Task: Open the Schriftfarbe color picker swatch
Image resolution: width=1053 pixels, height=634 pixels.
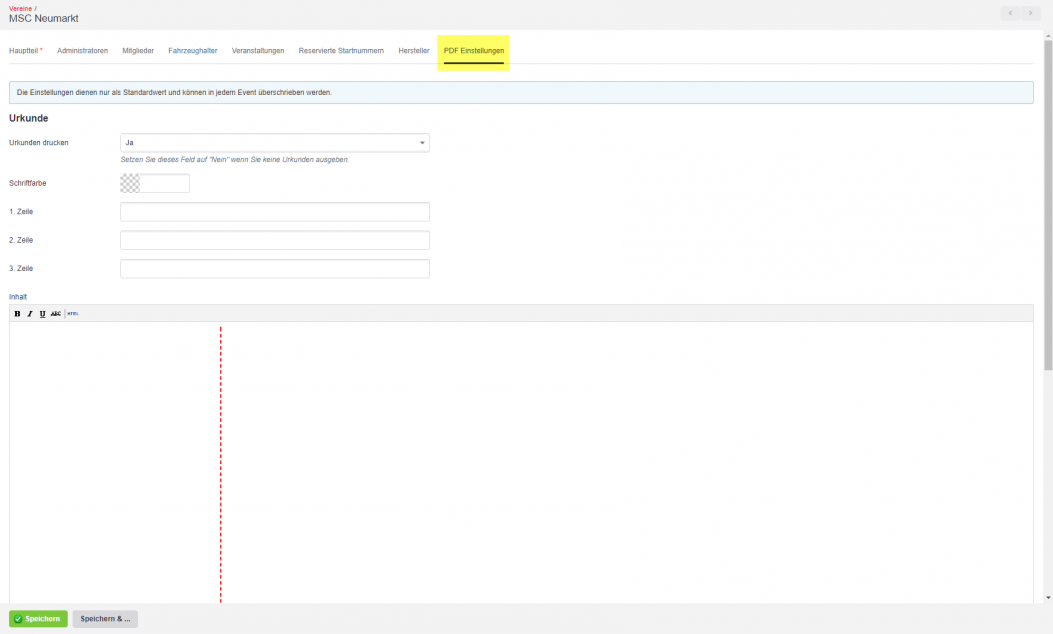Action: point(130,183)
